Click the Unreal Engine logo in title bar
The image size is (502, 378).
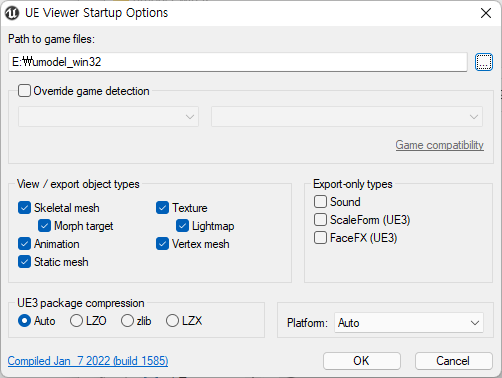point(12,13)
